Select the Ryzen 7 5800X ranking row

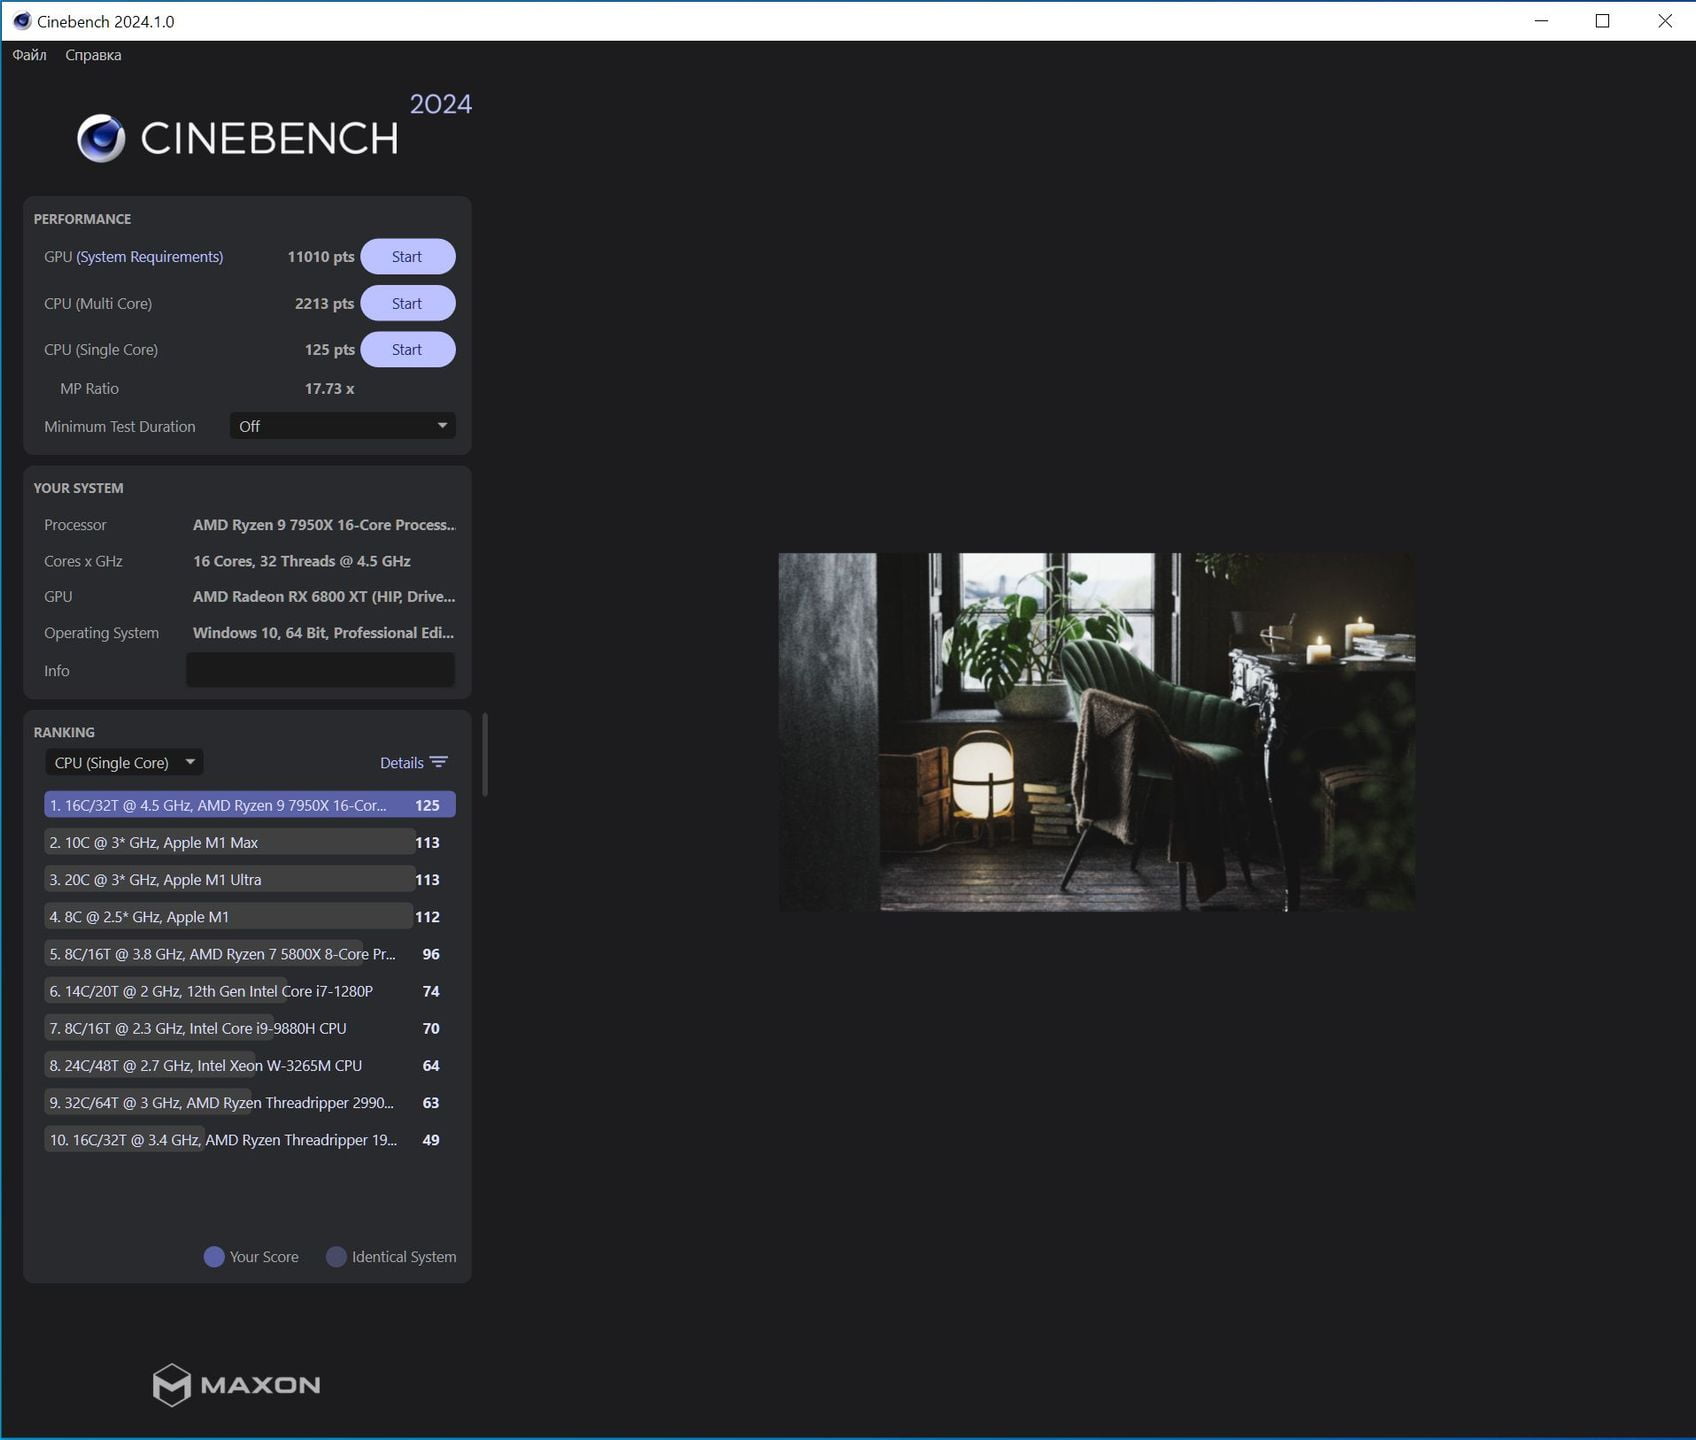pos(250,954)
